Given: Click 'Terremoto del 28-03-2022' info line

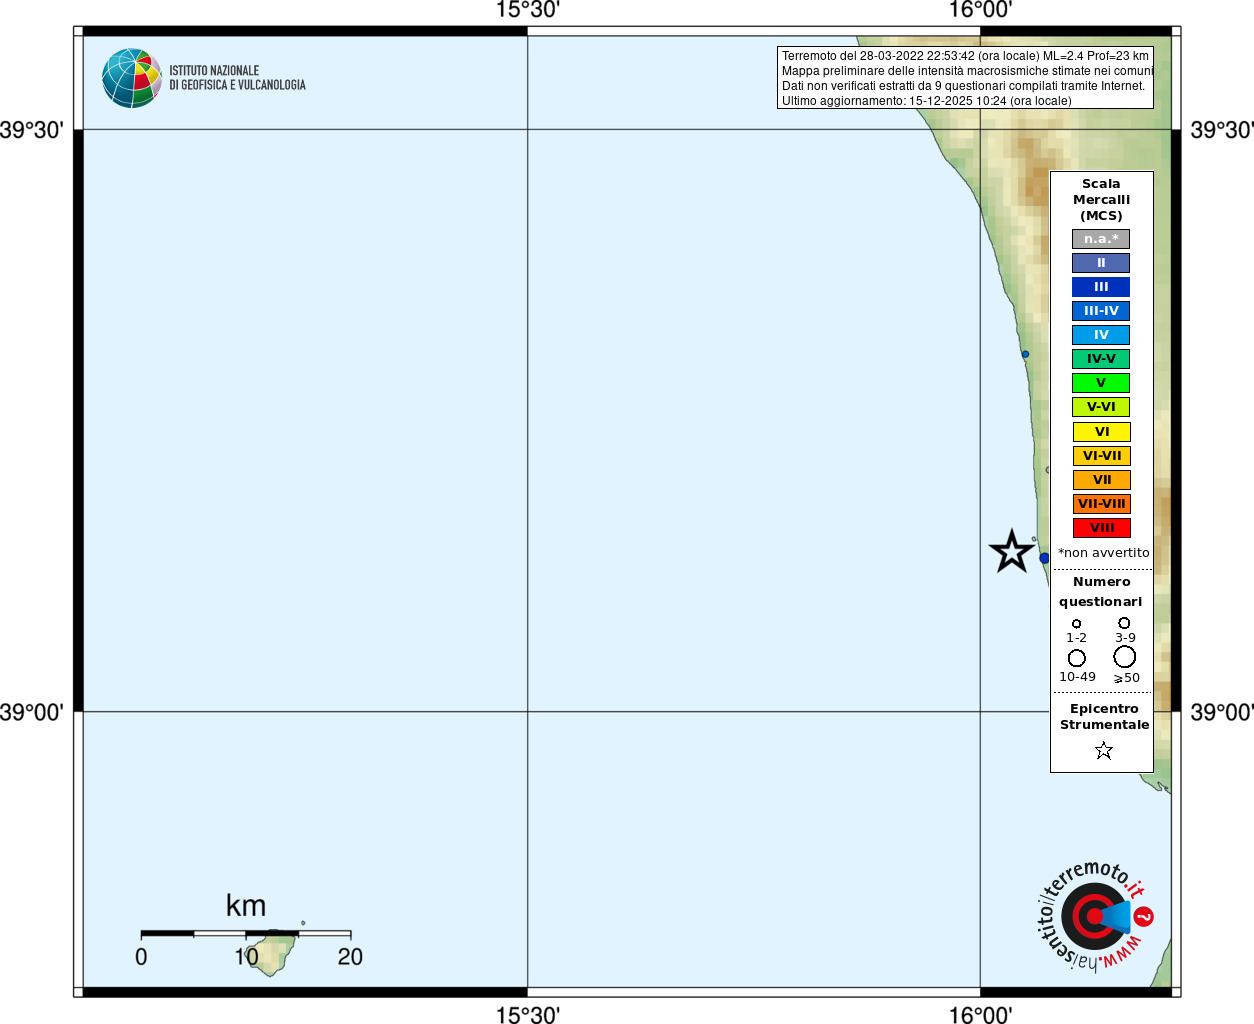Looking at the screenshot, I should coord(965,56).
